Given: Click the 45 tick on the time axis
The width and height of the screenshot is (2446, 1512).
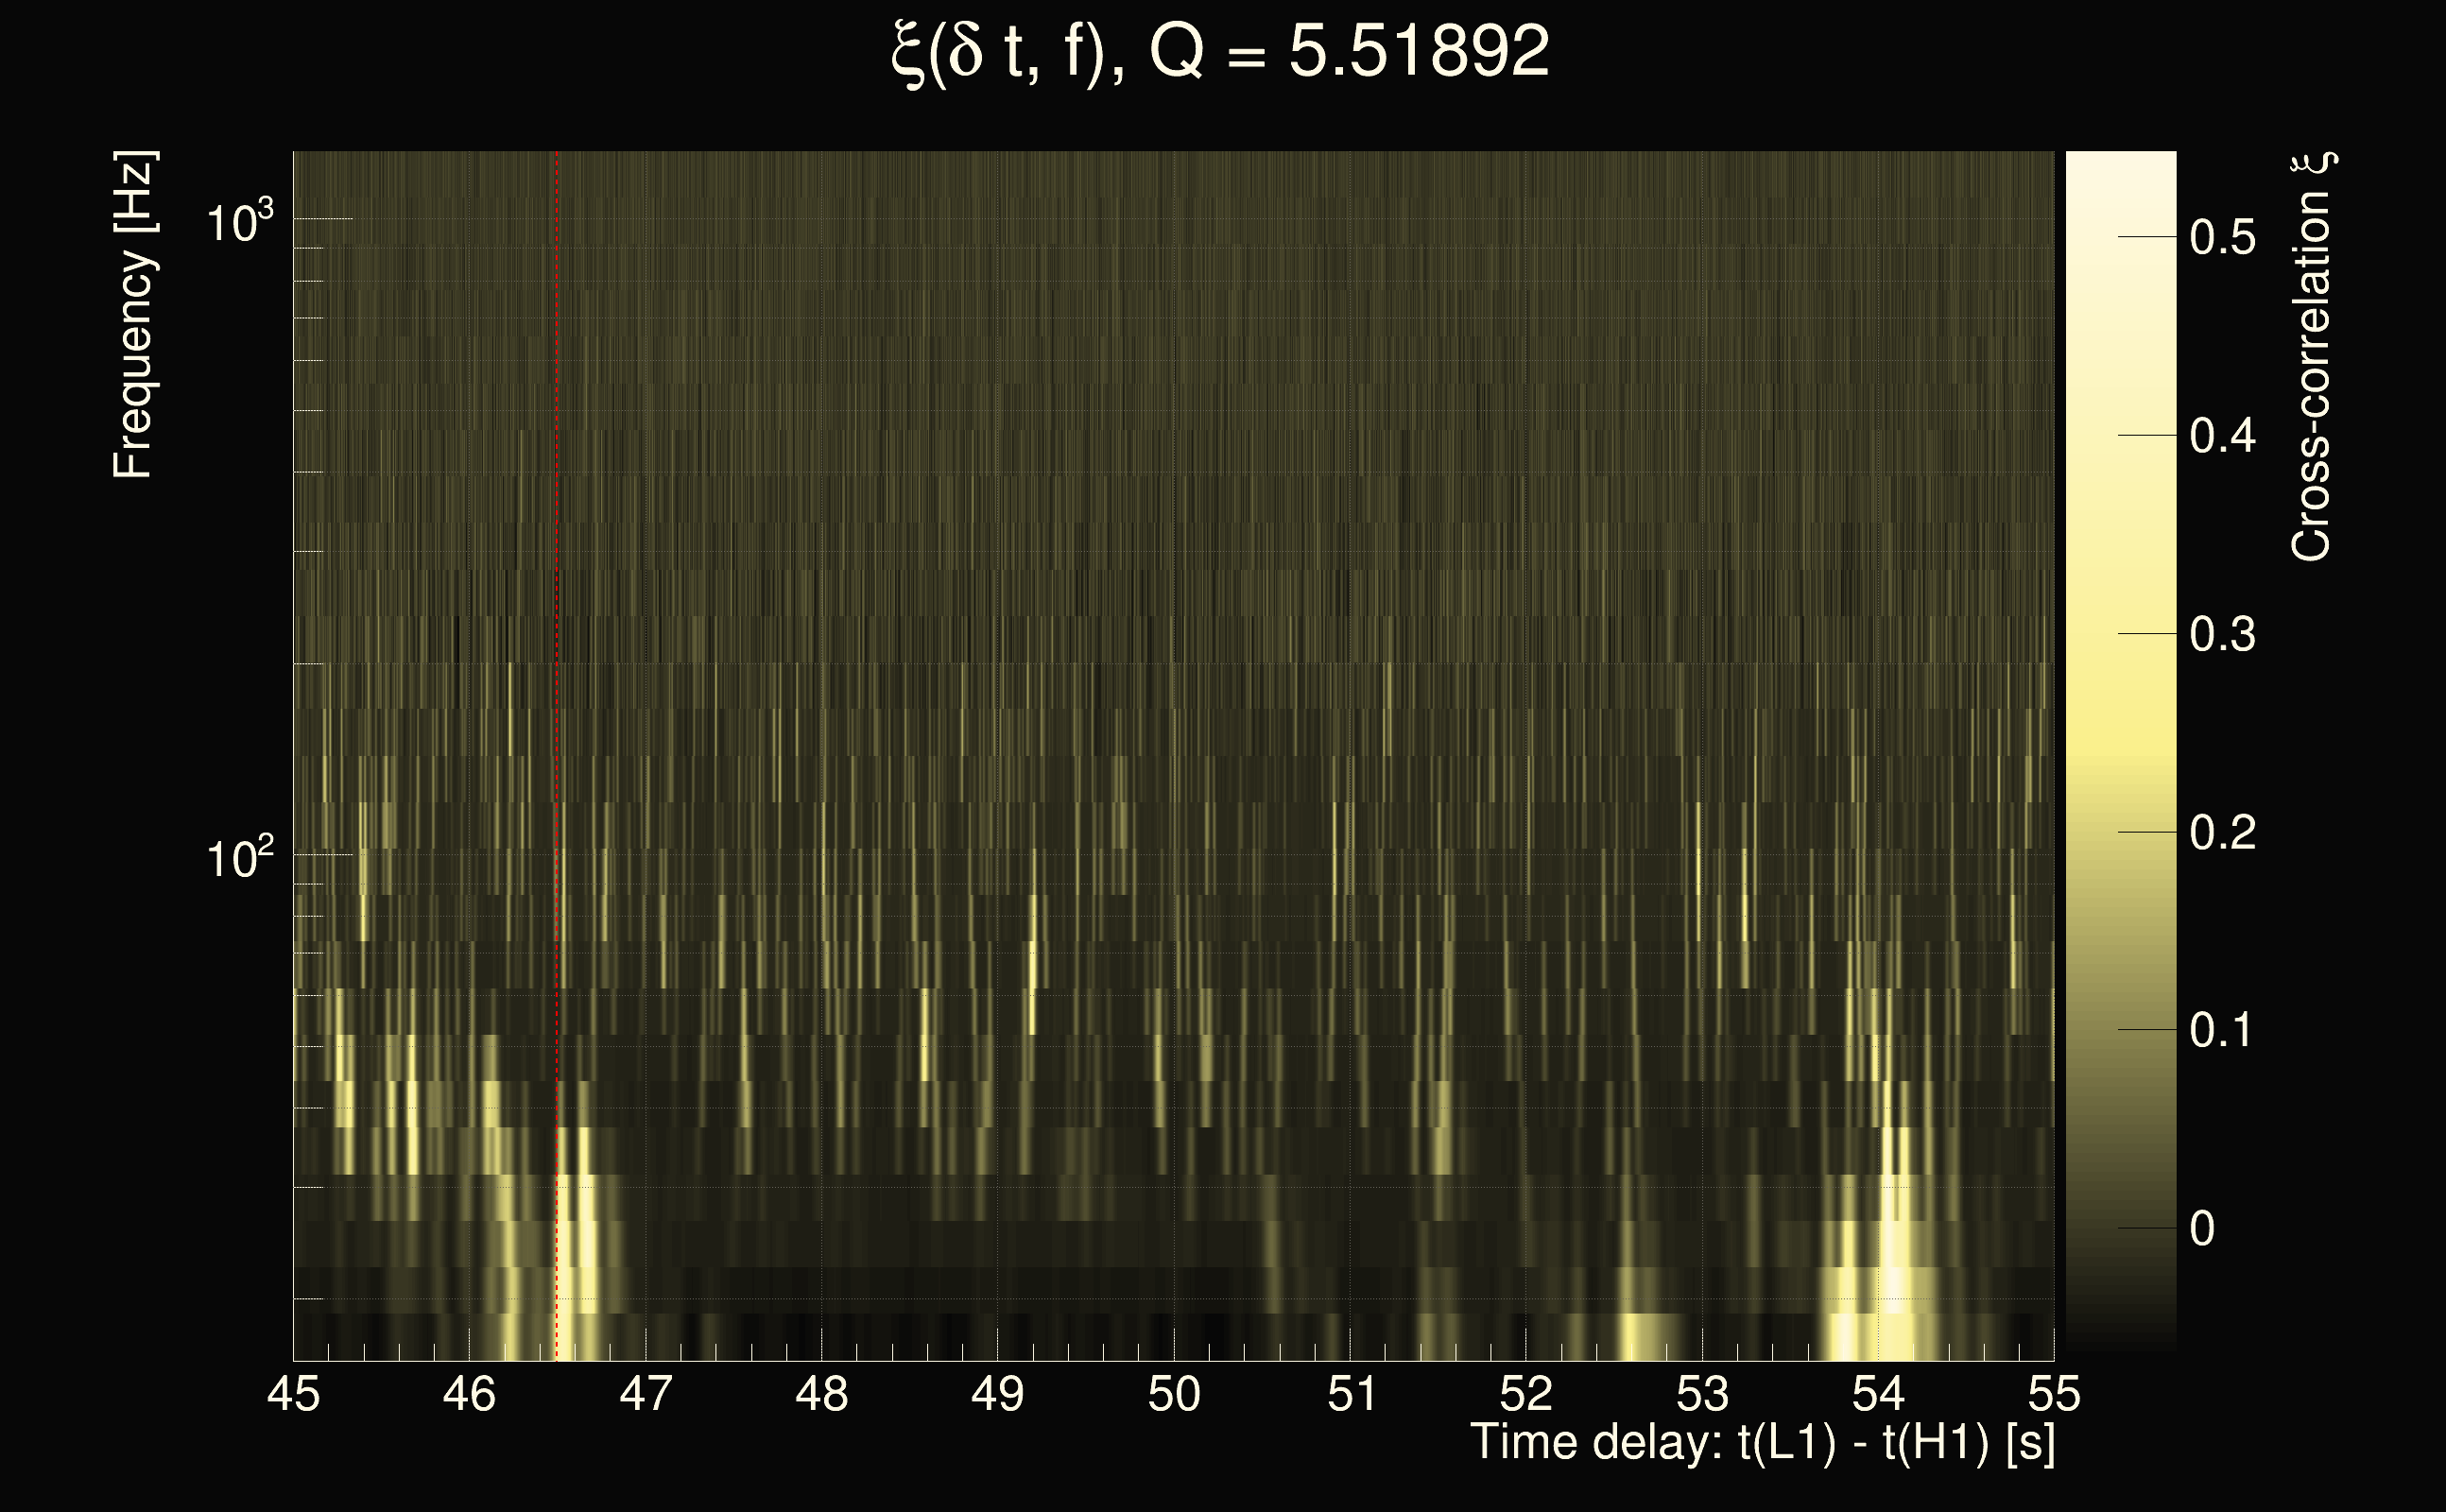Looking at the screenshot, I should (294, 1394).
